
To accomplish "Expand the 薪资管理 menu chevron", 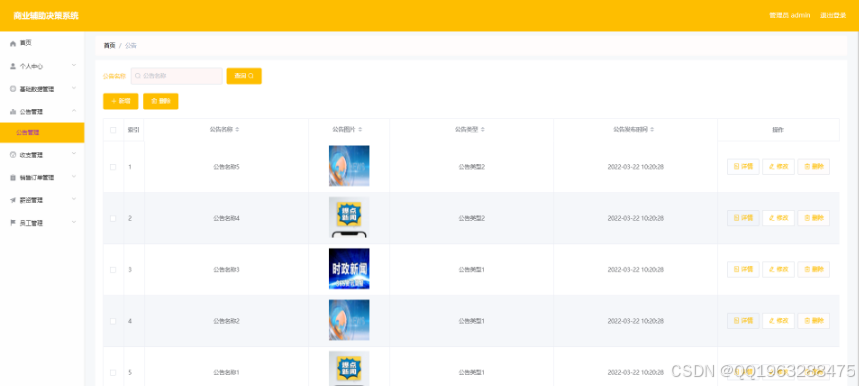I will (x=74, y=200).
